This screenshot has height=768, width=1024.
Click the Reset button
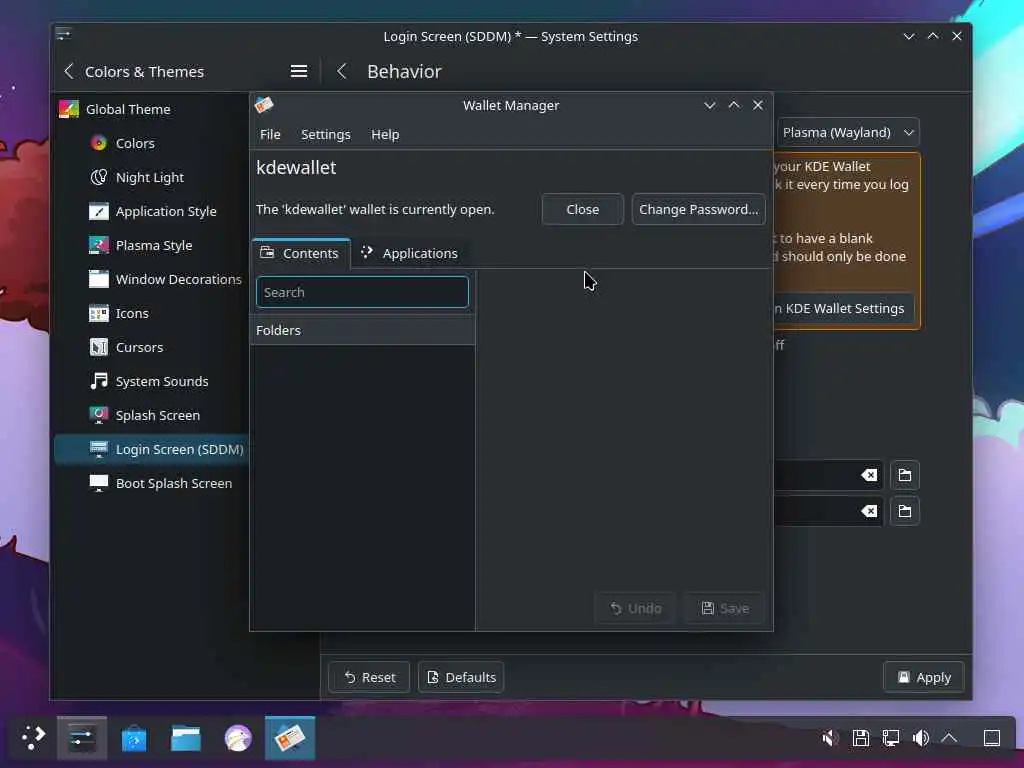369,677
